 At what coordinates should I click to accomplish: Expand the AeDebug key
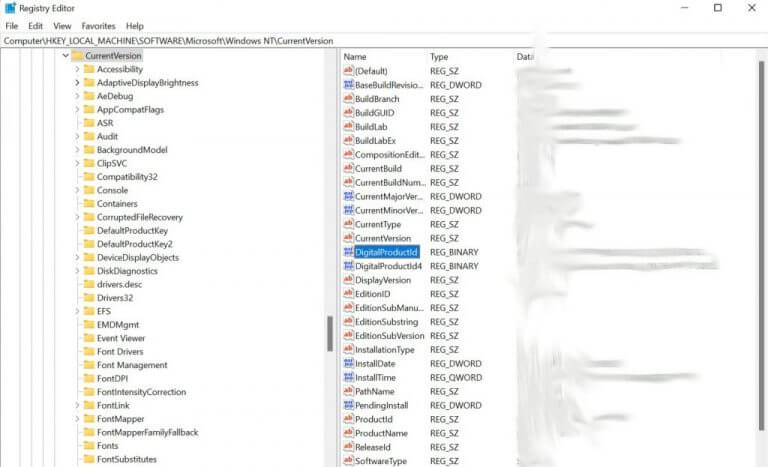tap(77, 96)
